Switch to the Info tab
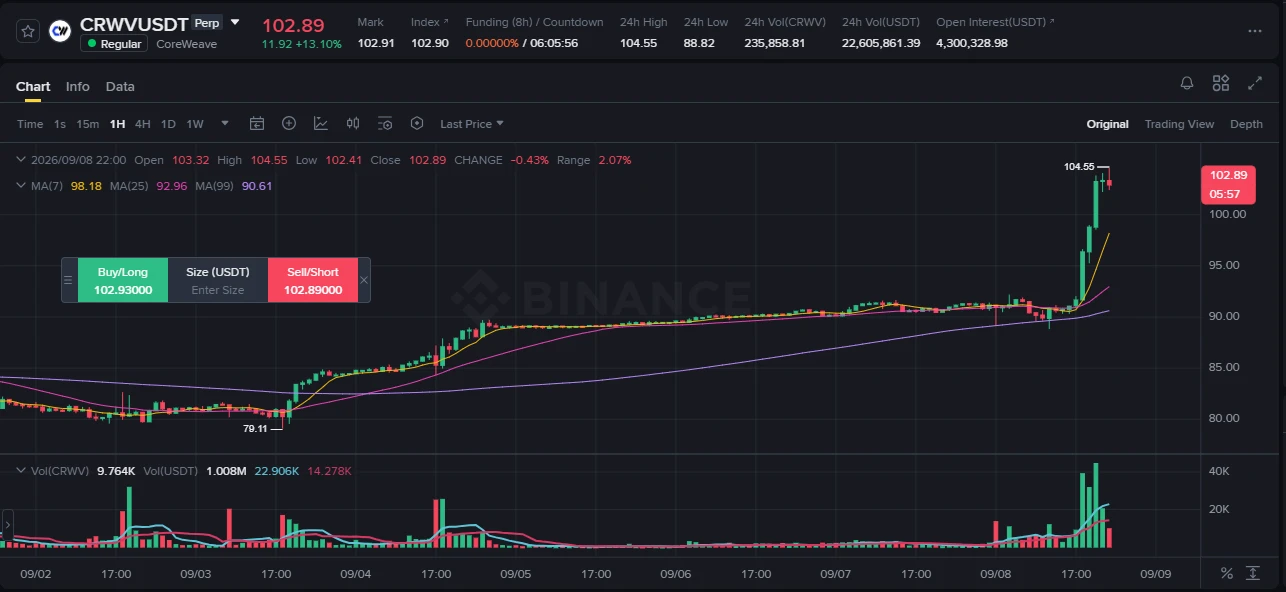The width and height of the screenshot is (1286, 592). pyautogui.click(x=78, y=87)
